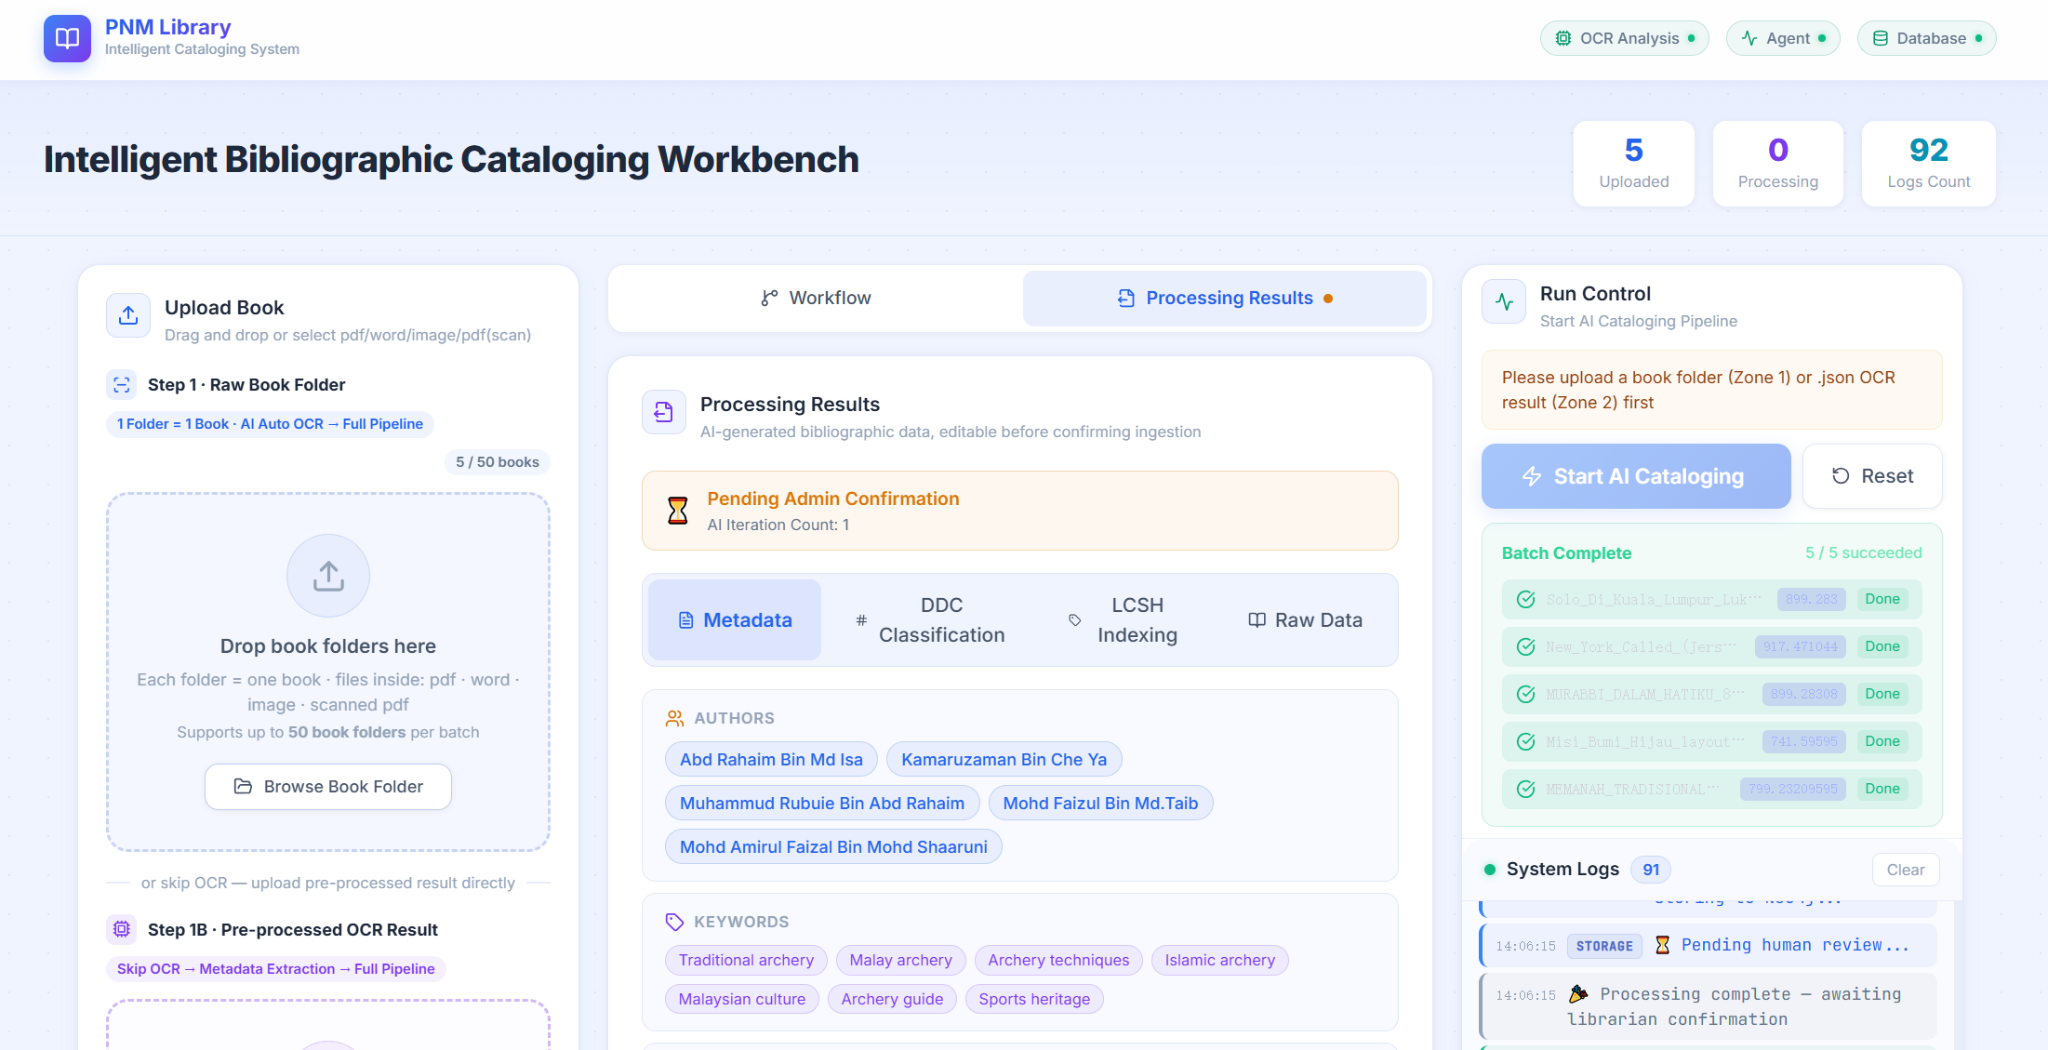This screenshot has height=1050, width=2048.
Task: Show the Raw Data tab
Action: point(1305,620)
